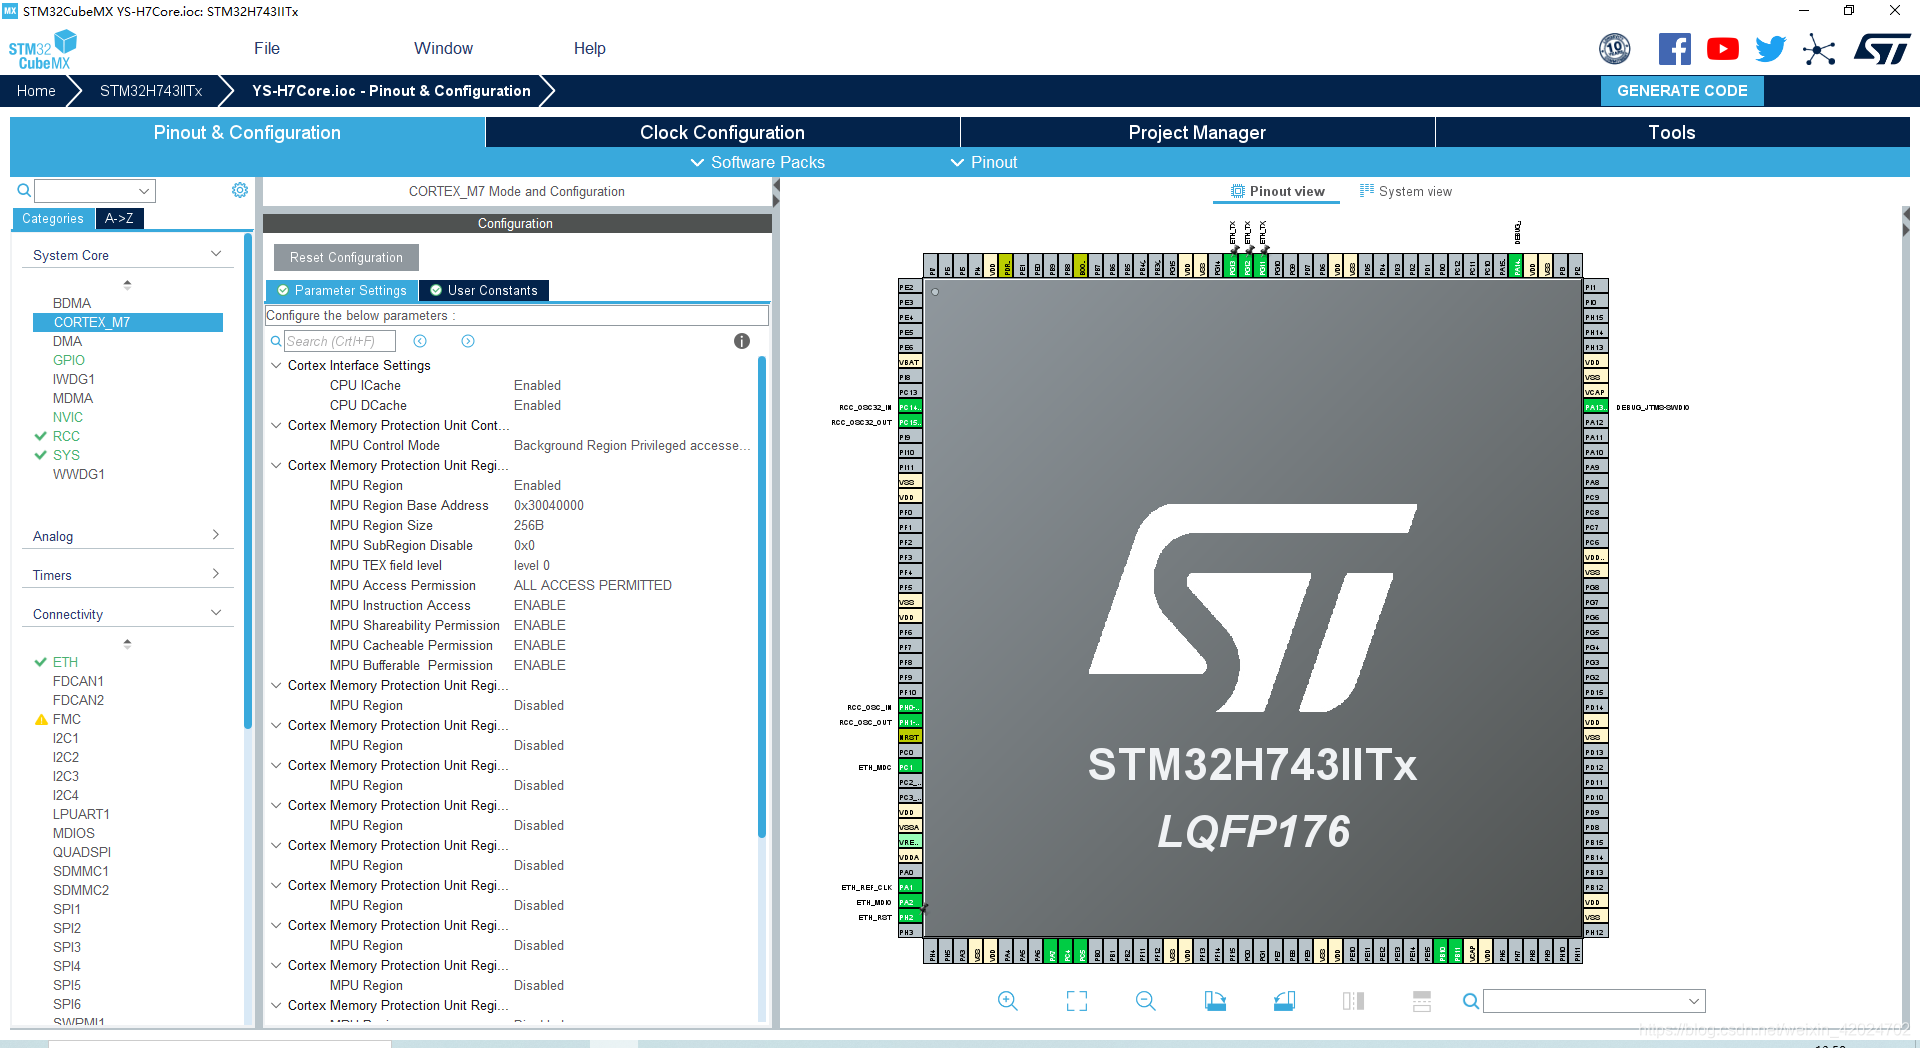Rotate the chip clockwise

click(x=1215, y=1001)
